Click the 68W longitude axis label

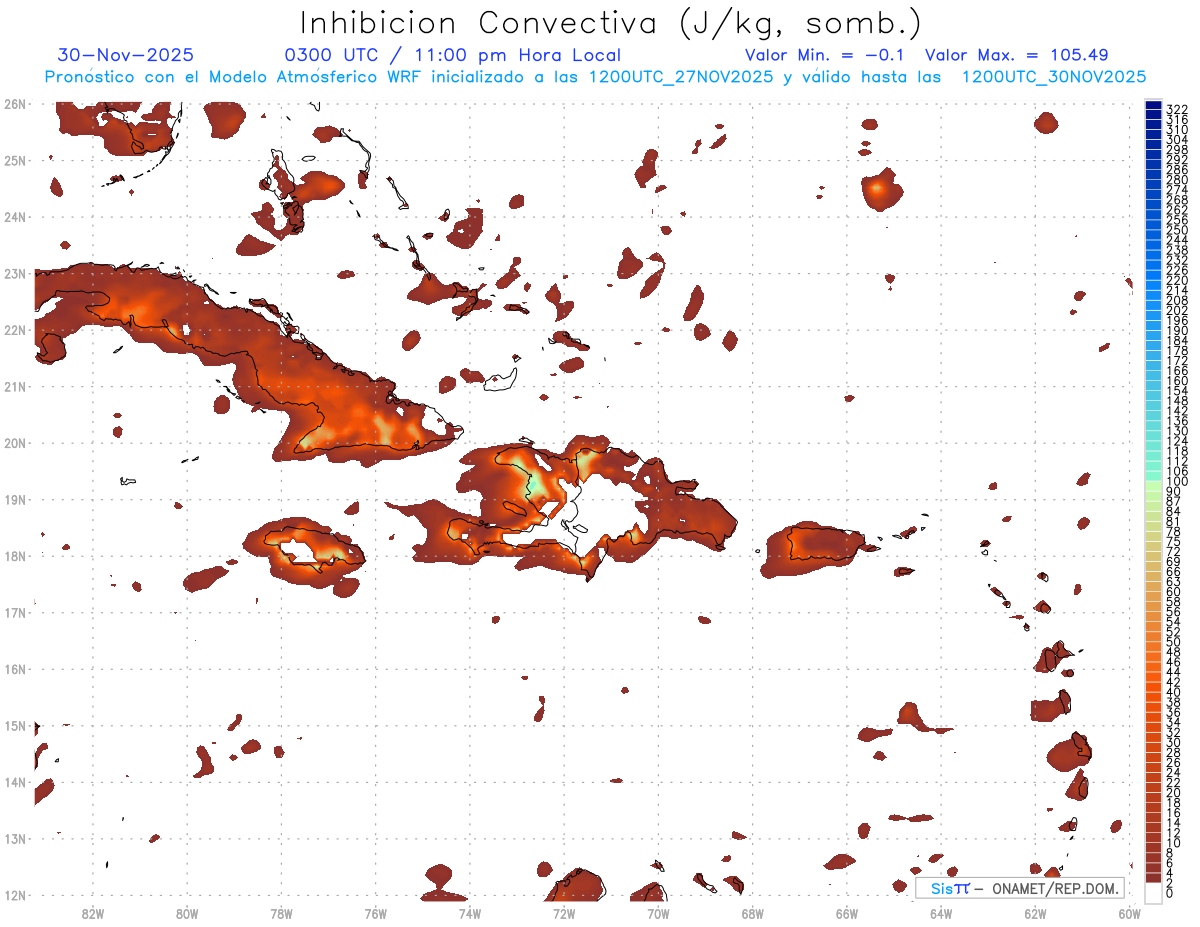pyautogui.click(x=752, y=913)
